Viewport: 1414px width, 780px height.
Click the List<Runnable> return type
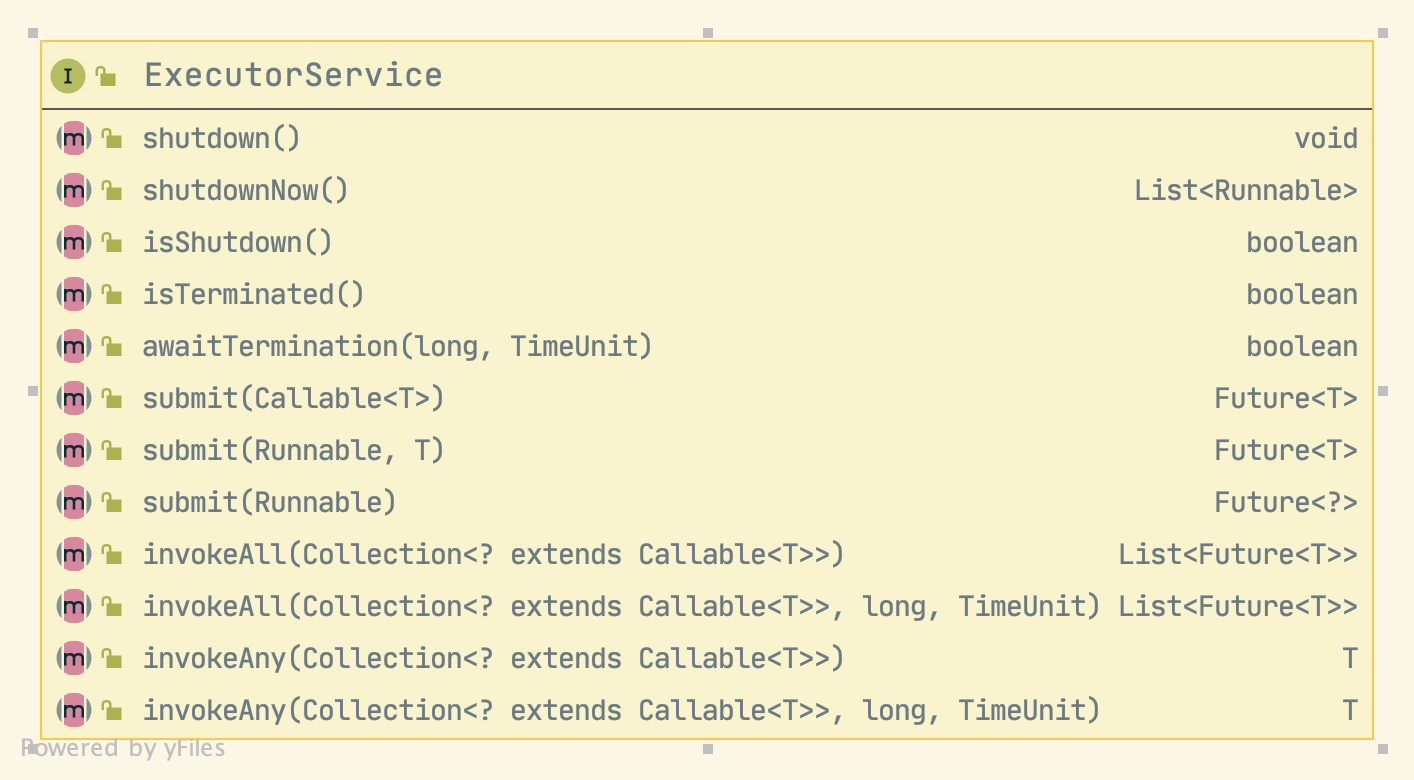[x=1245, y=191]
